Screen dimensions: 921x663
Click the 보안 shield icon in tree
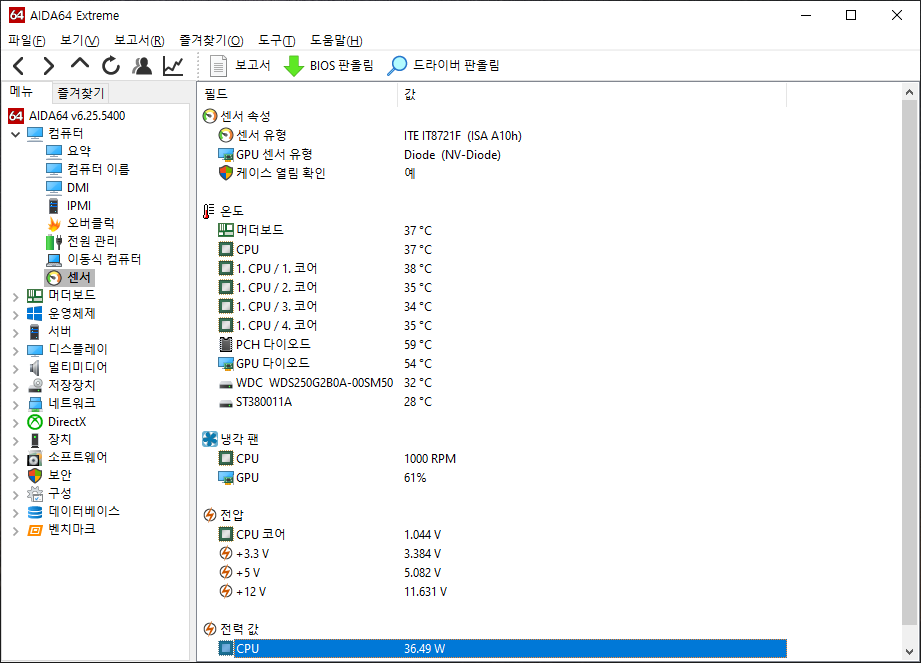(35, 475)
